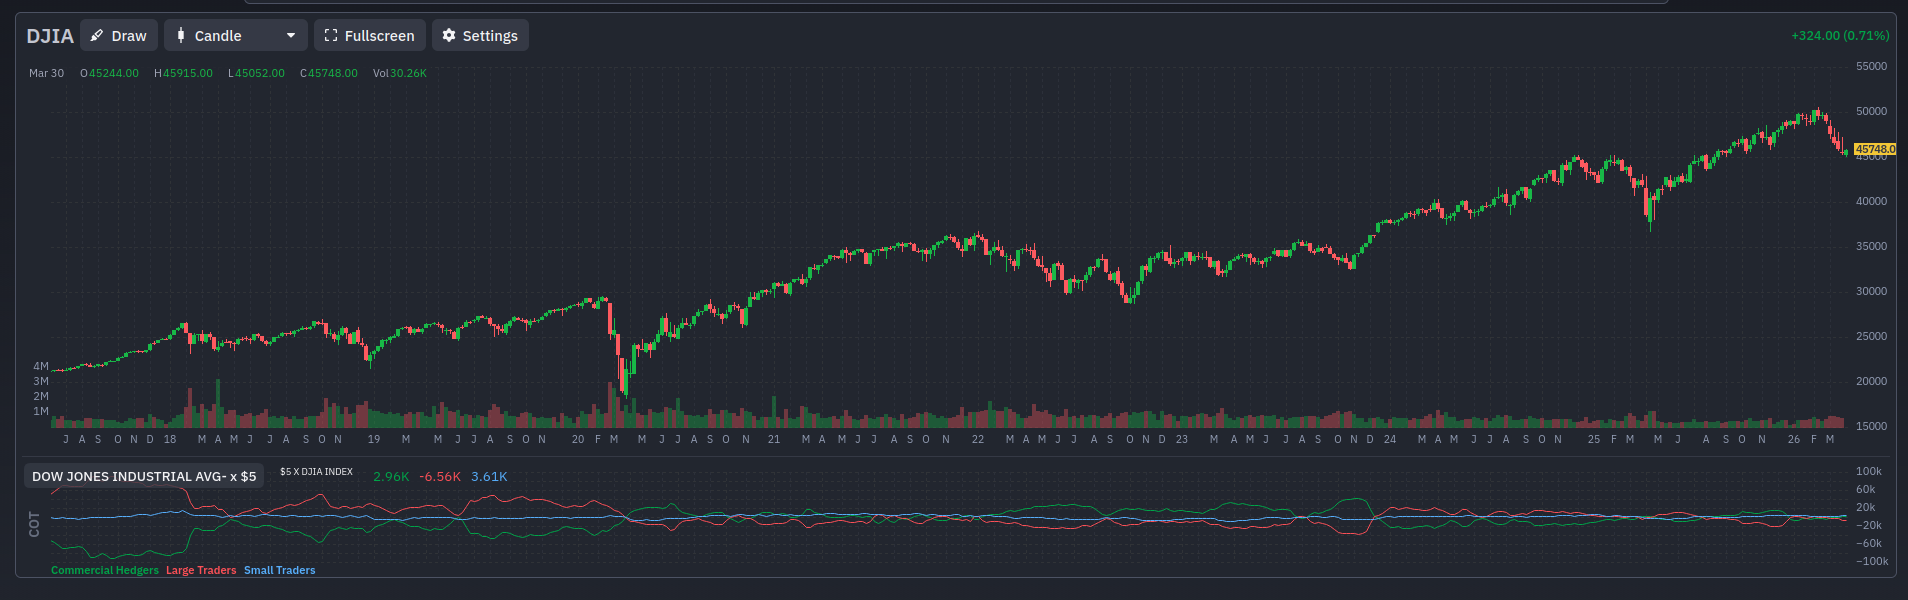Click the 50000 price axis label
Screen dimensions: 1908x600
1871,111
